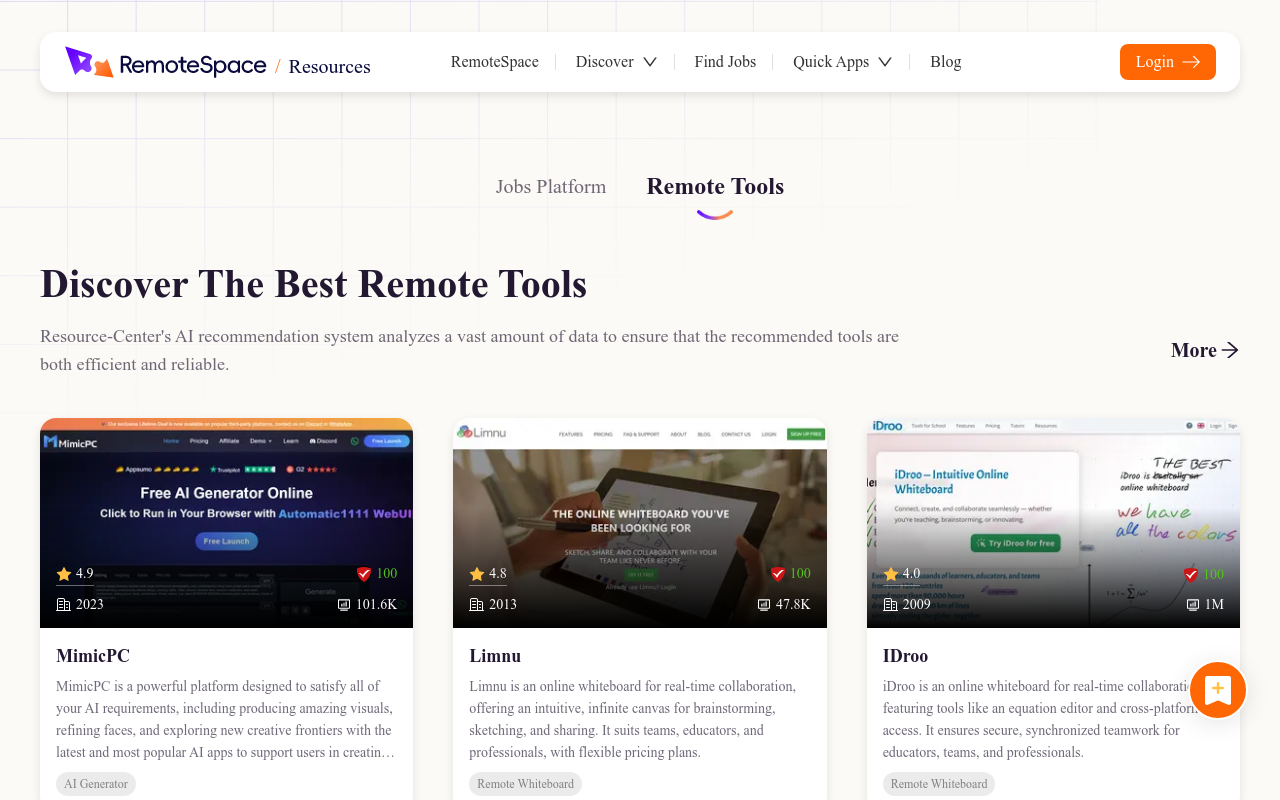Open the Blog page
This screenshot has height=800, width=1280.
pyautogui.click(x=945, y=62)
